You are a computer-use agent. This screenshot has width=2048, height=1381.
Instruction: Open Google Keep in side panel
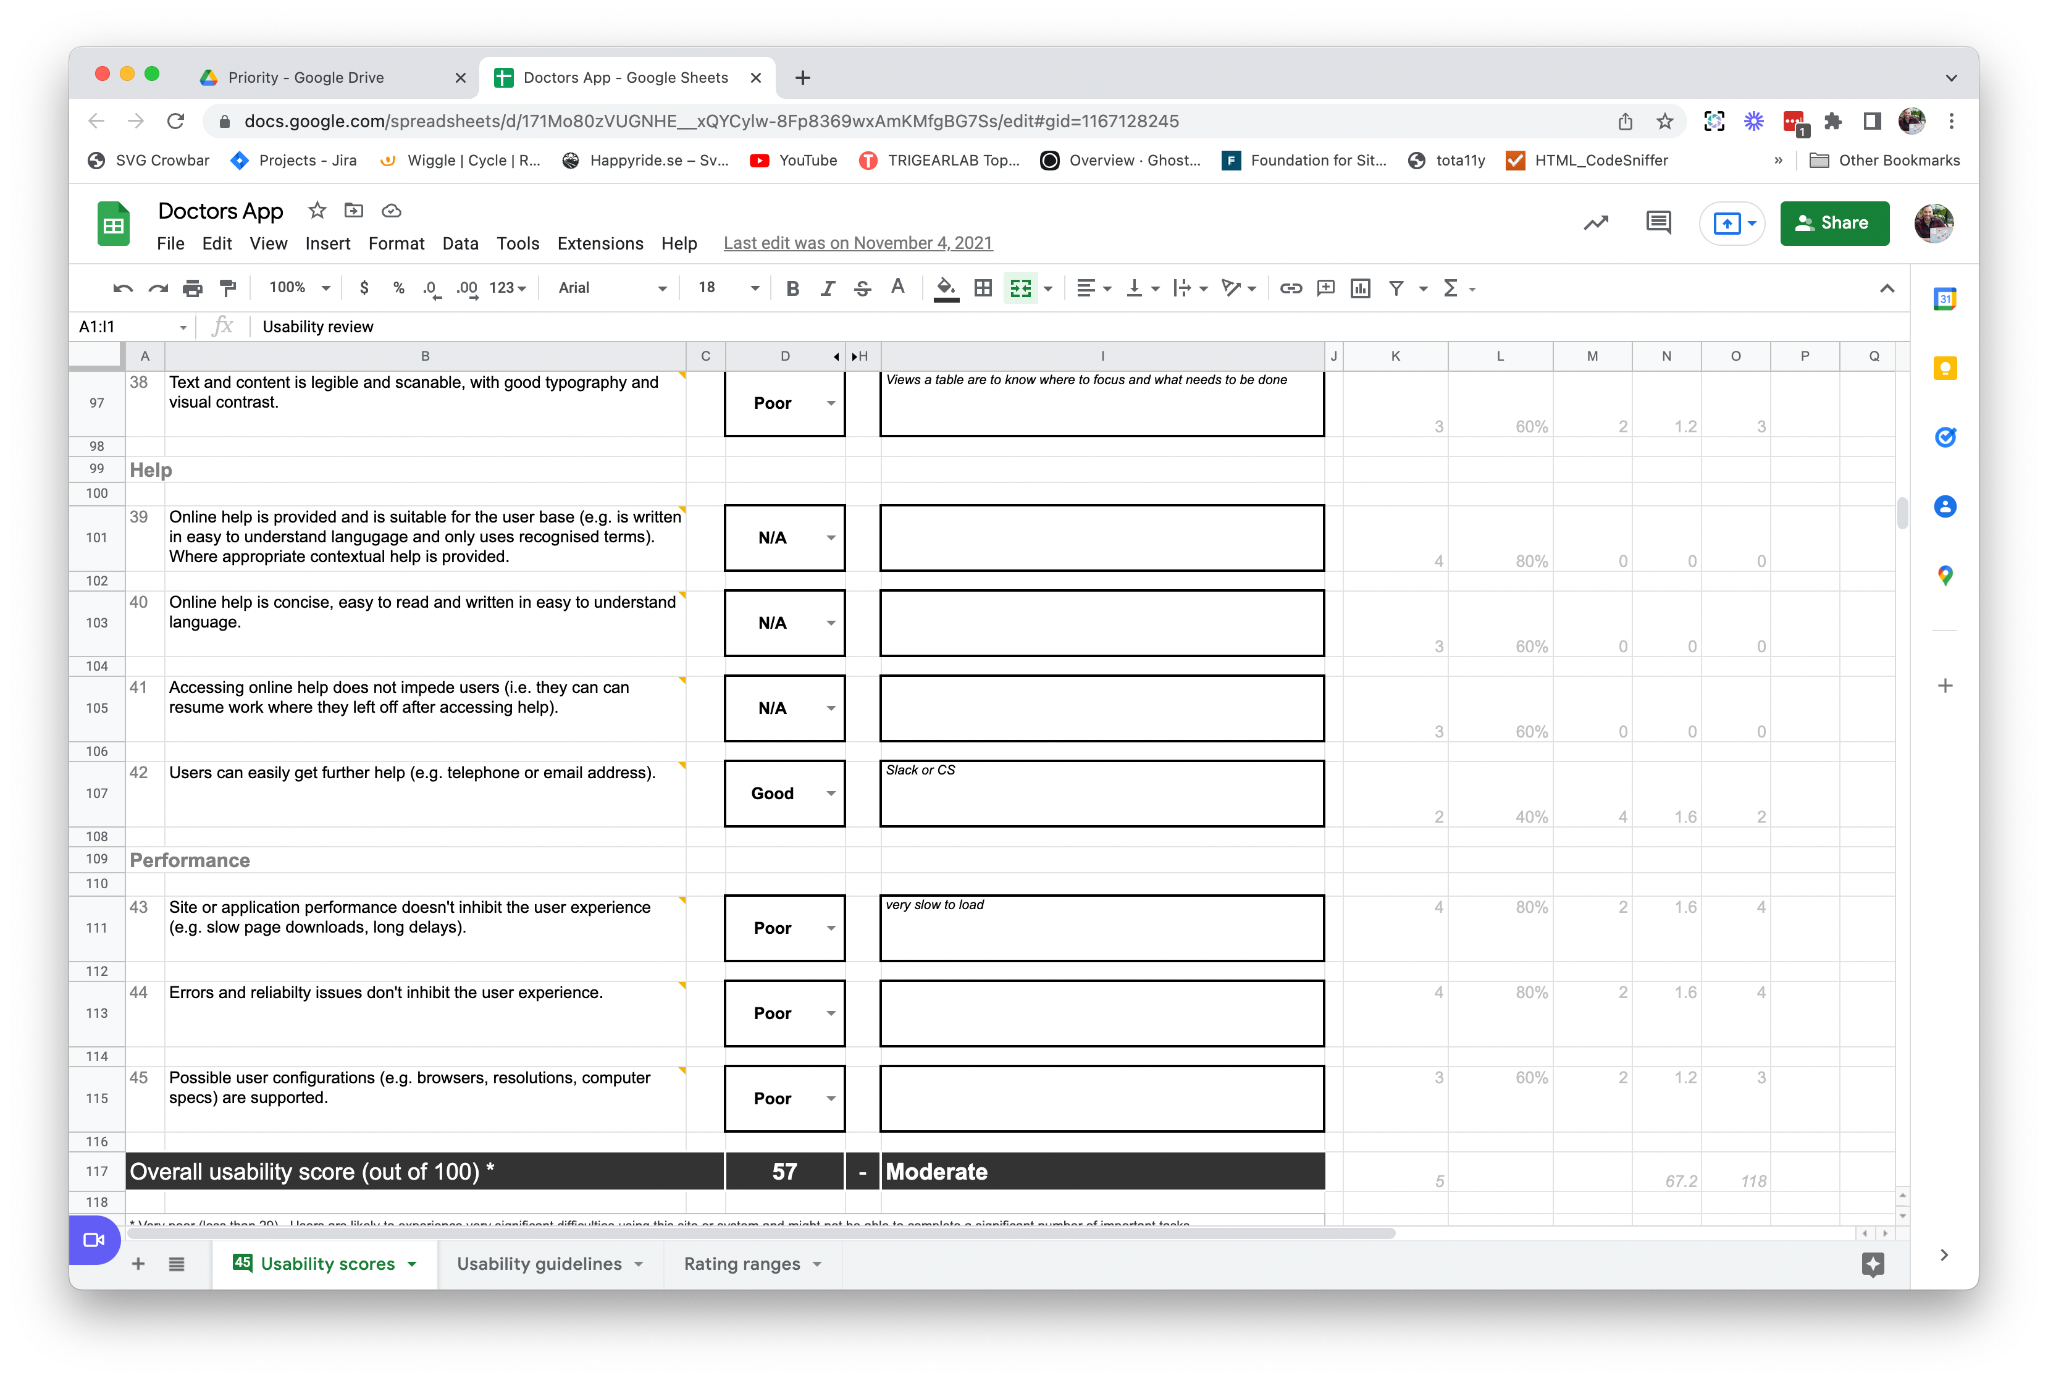point(1944,368)
